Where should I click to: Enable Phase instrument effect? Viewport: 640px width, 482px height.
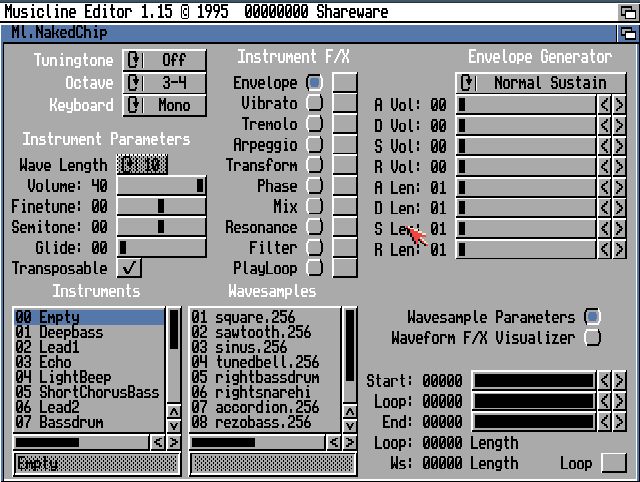(314, 186)
